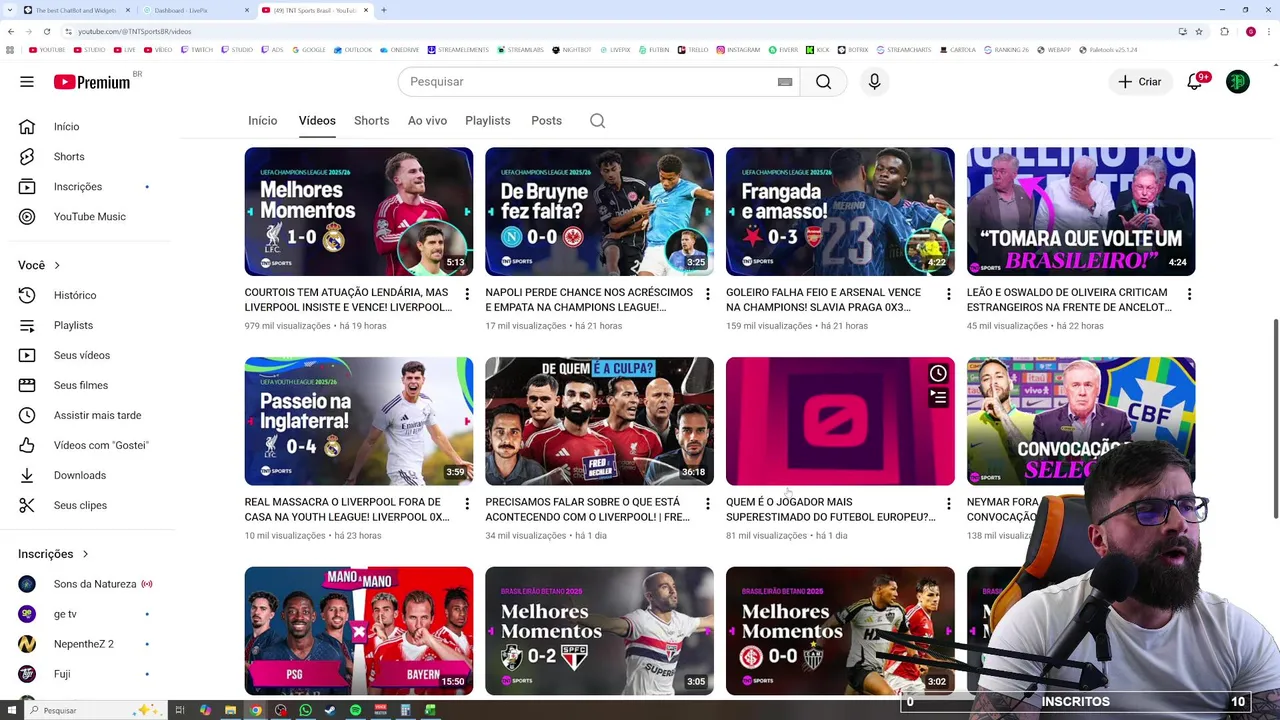Click the Windows Start button
Screen dimensions: 1280x720
10,710
